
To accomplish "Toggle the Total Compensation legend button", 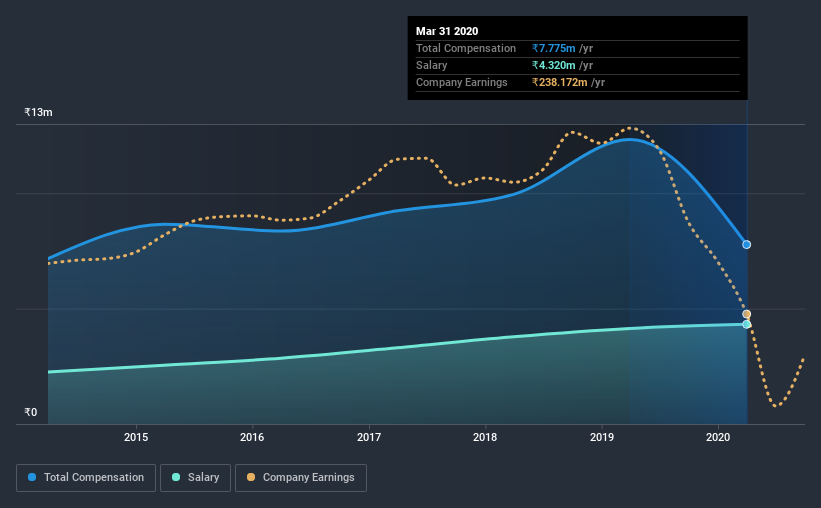I will tap(86, 478).
